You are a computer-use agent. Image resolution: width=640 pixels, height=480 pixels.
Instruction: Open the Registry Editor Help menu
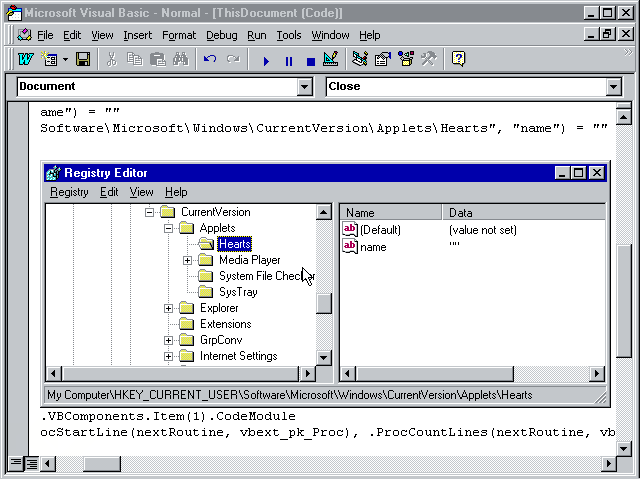pos(176,192)
